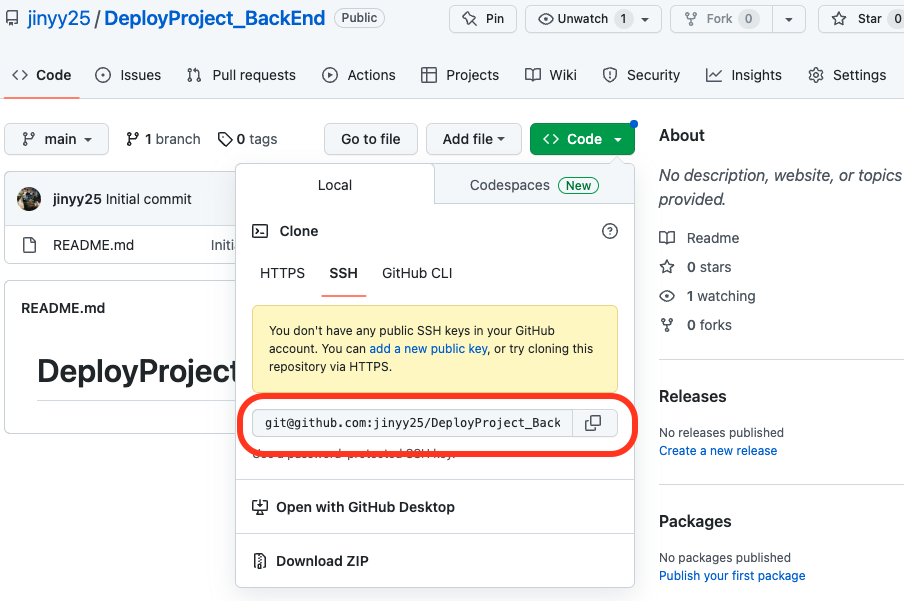Copy the SSH clone URL to clipboard
The height and width of the screenshot is (601, 904).
(594, 423)
